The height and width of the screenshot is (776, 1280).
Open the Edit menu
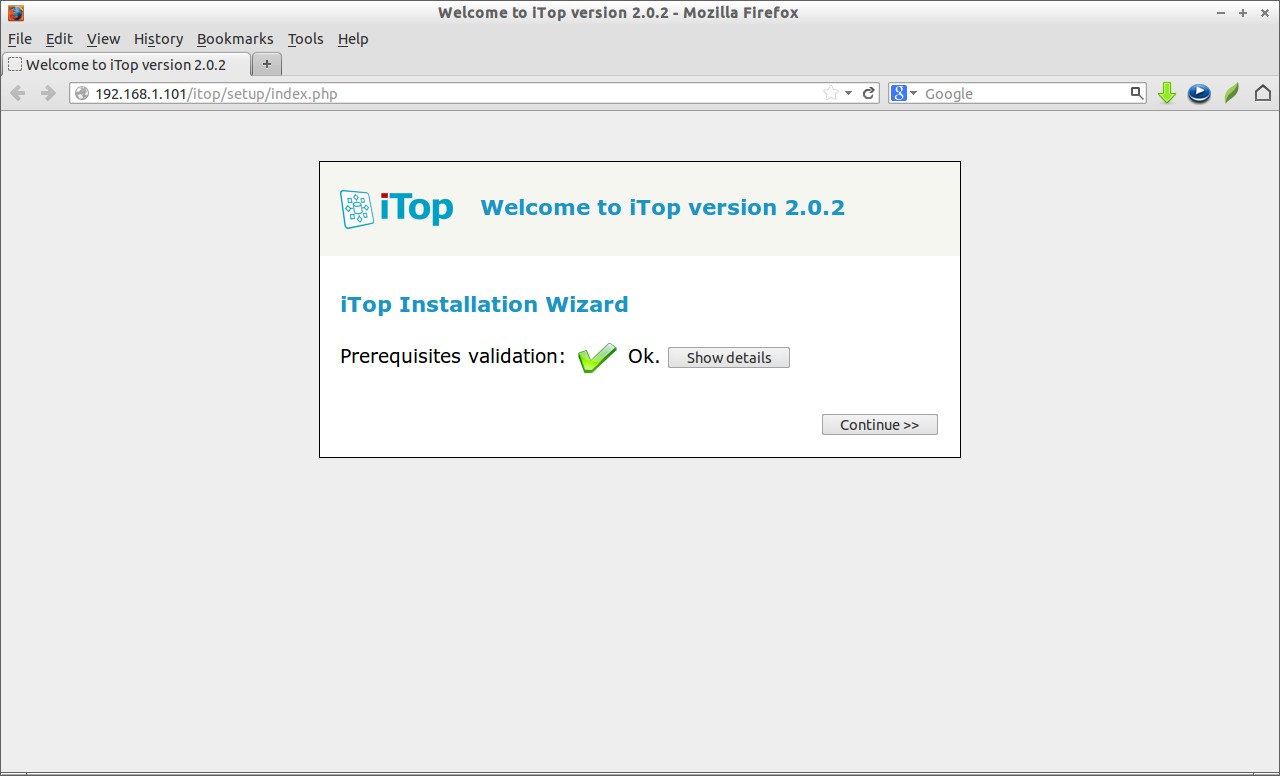[x=59, y=39]
